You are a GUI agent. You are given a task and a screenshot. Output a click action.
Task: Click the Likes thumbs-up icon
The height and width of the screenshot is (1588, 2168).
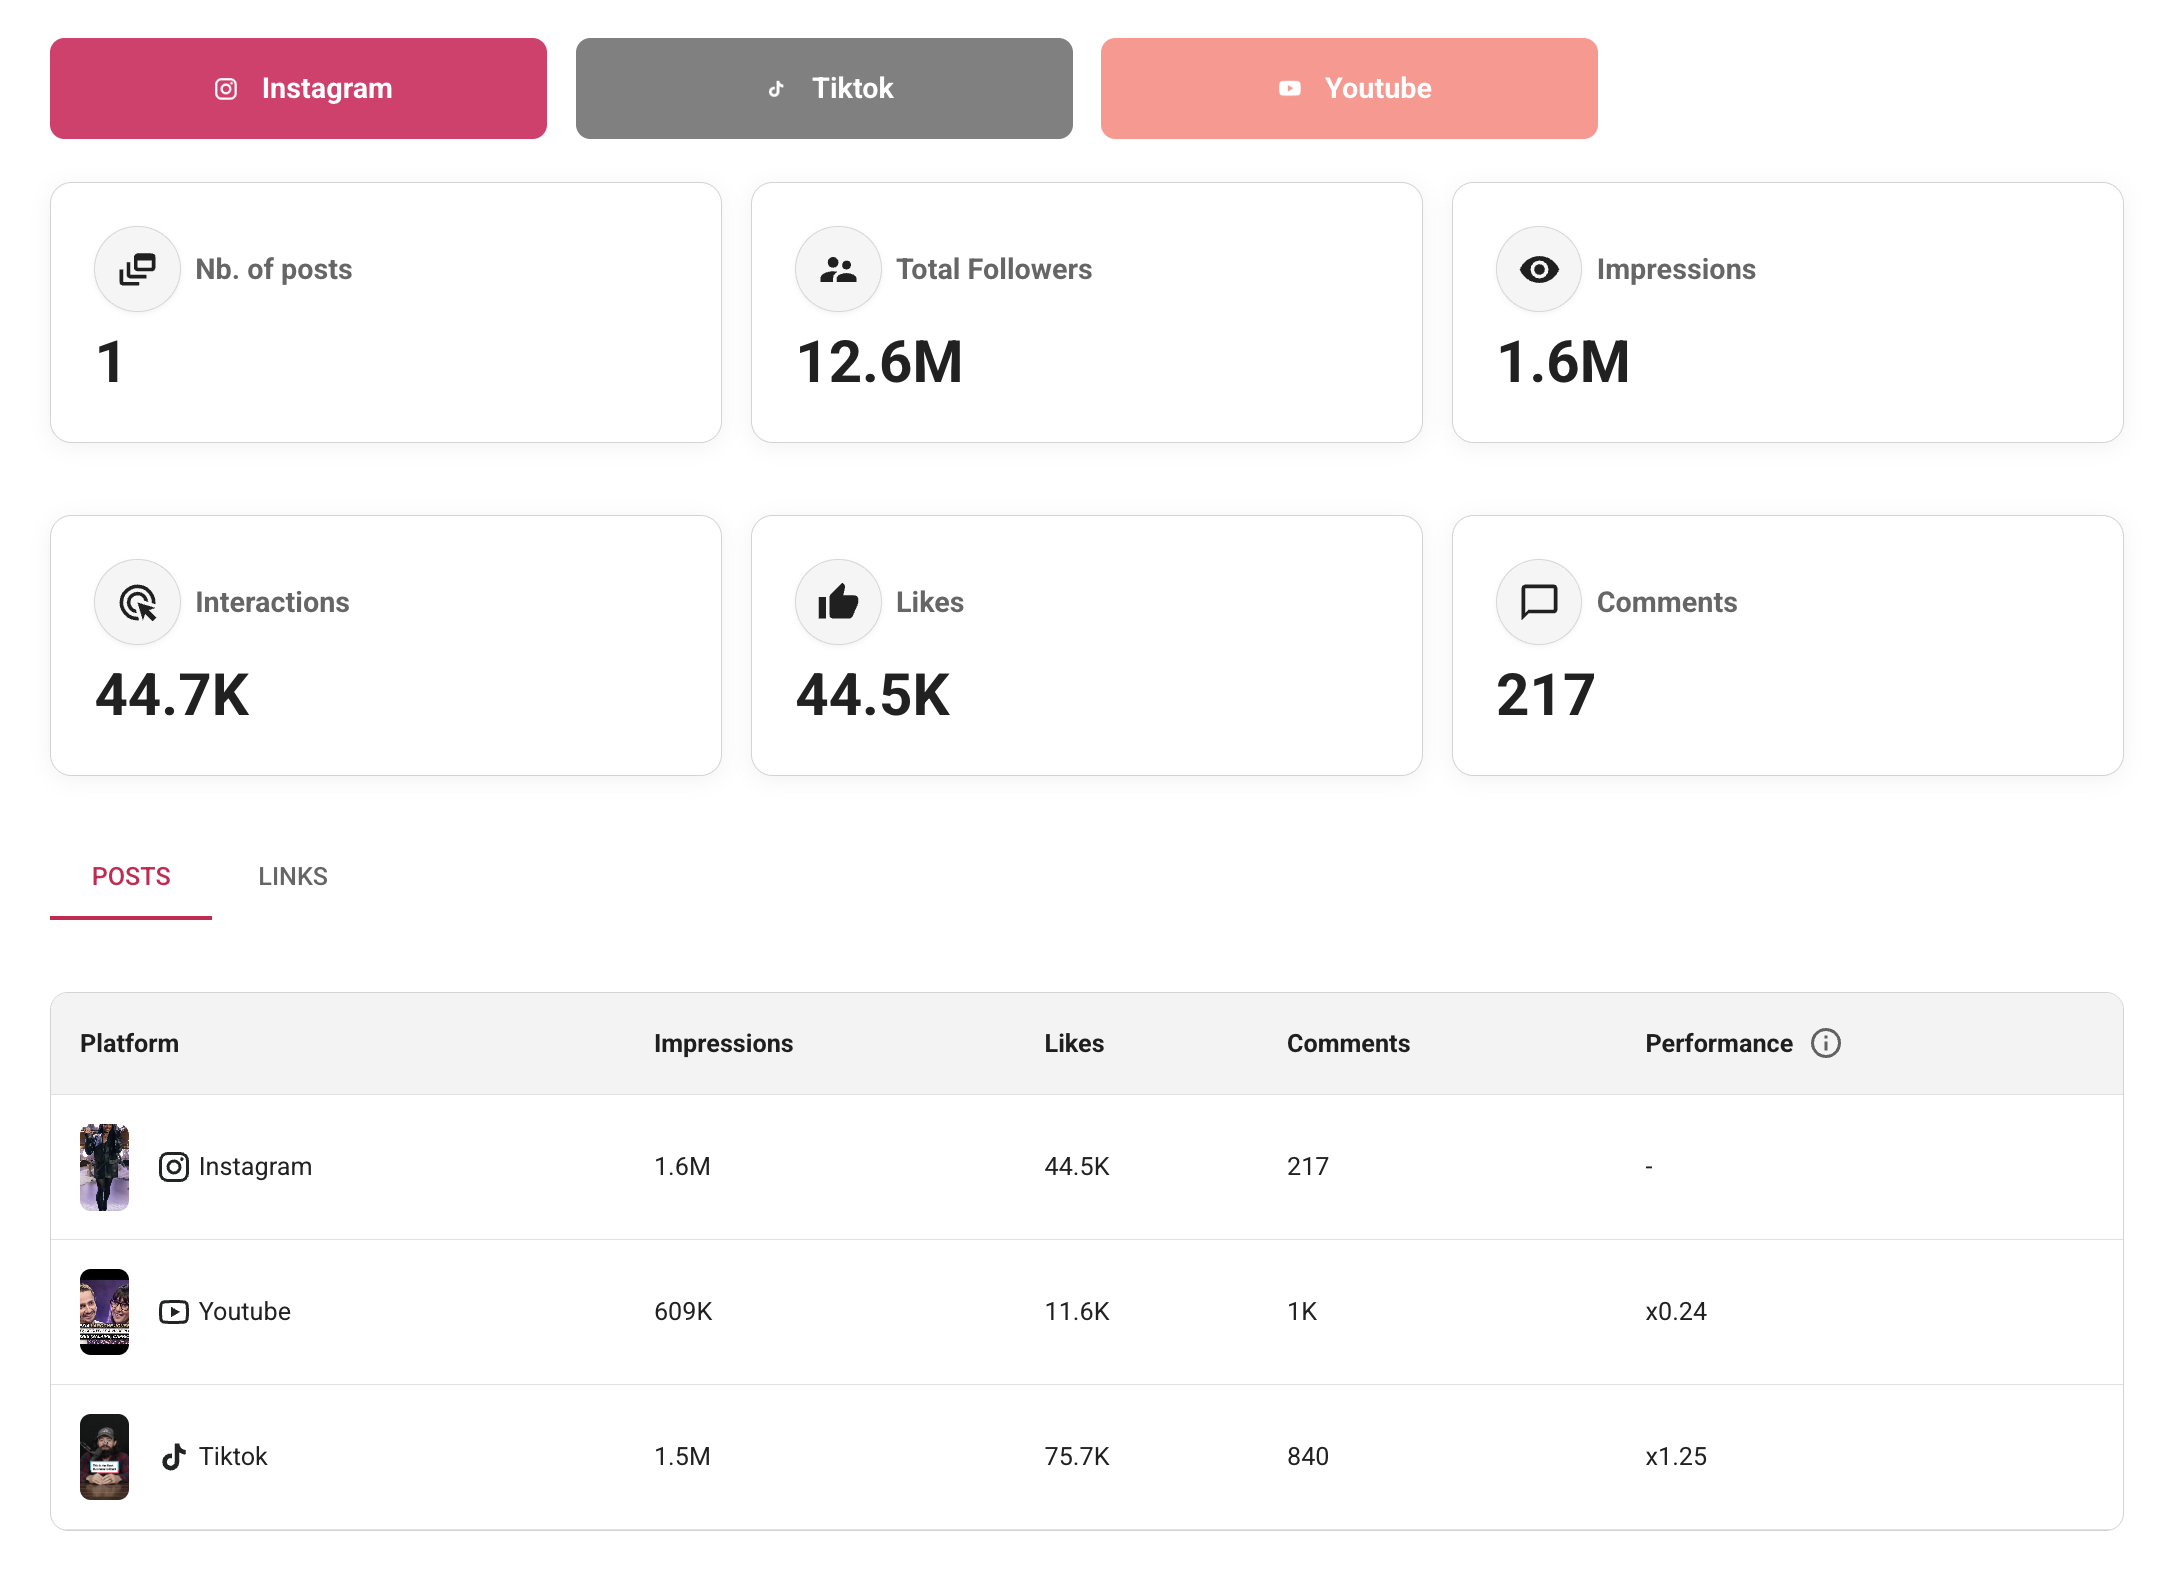838,602
